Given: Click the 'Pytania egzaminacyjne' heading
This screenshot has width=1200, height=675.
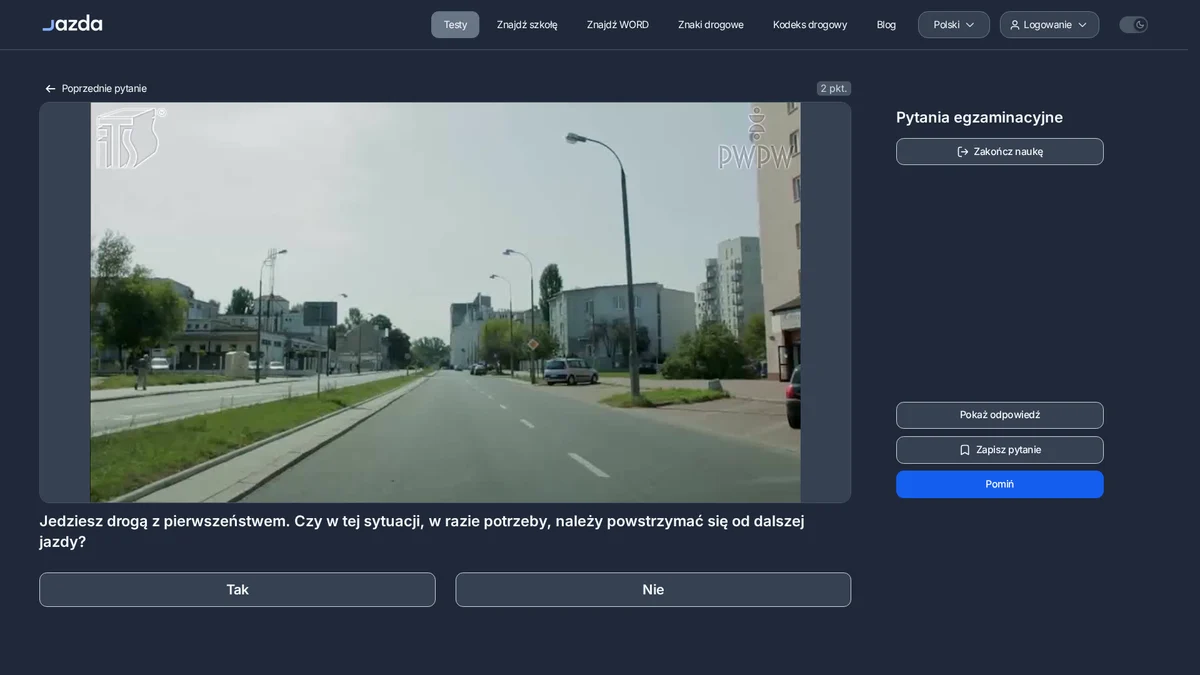Looking at the screenshot, I should tap(979, 118).
